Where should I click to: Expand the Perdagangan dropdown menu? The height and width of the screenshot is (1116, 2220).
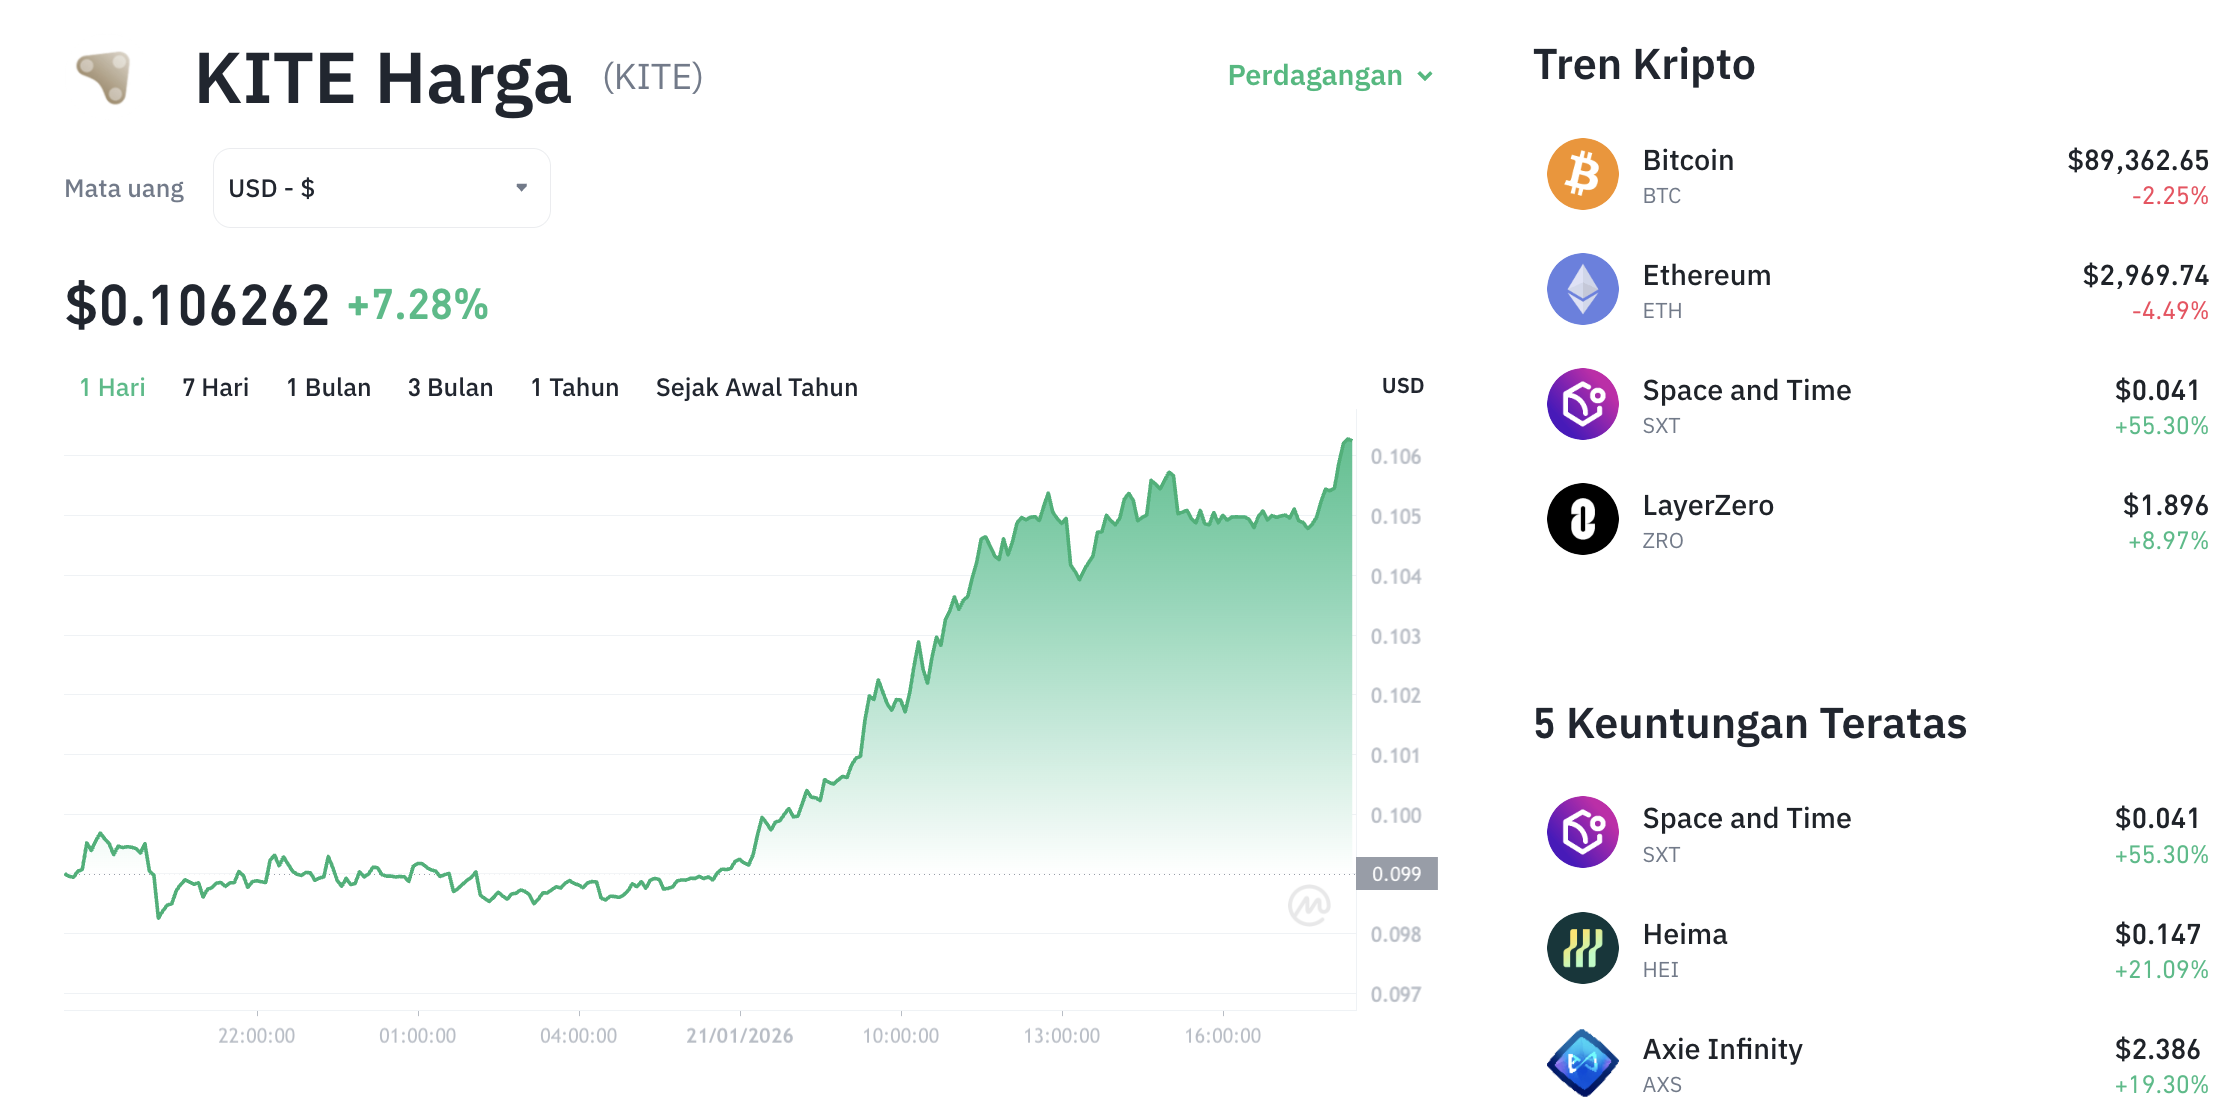[x=1314, y=76]
